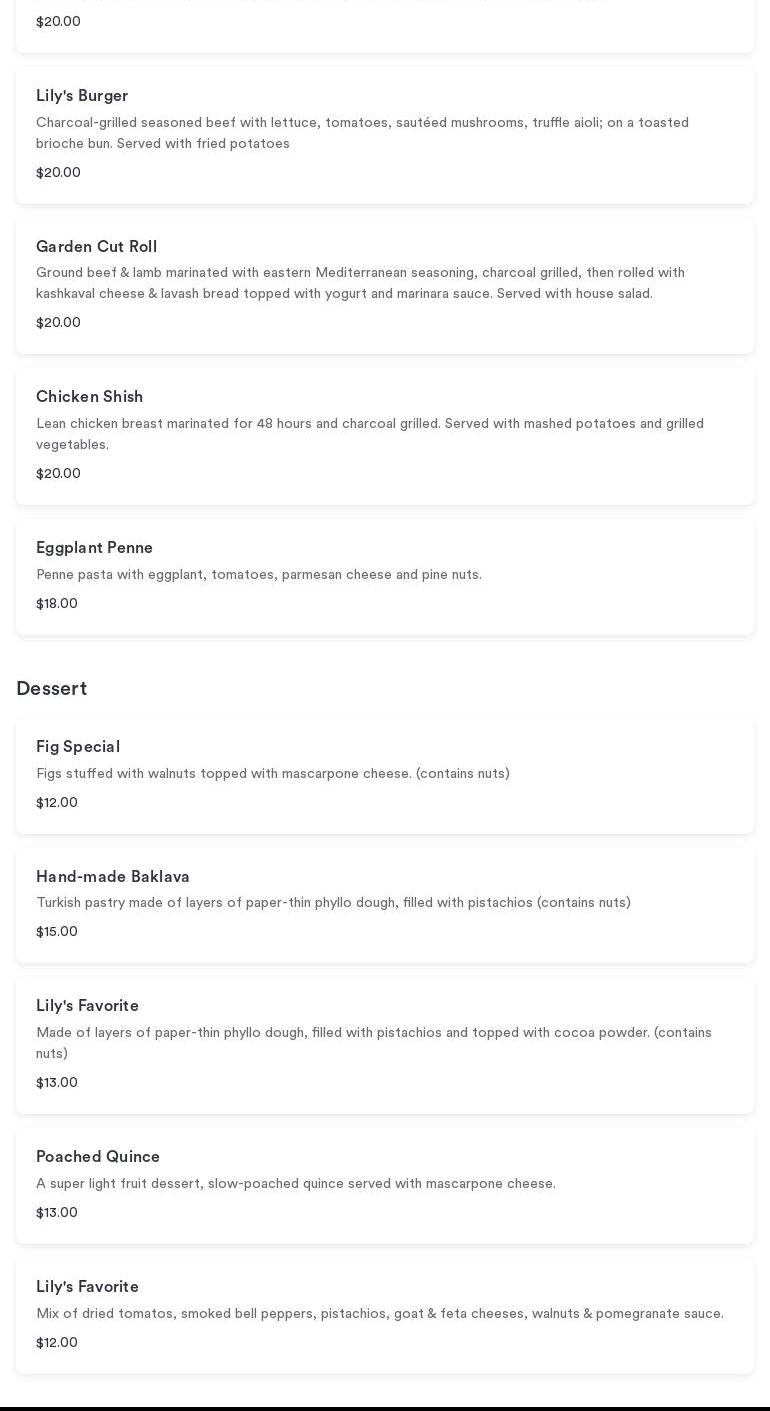The width and height of the screenshot is (770, 1411).
Task: Select the Hand-made Baklava item
Action: [112, 877]
